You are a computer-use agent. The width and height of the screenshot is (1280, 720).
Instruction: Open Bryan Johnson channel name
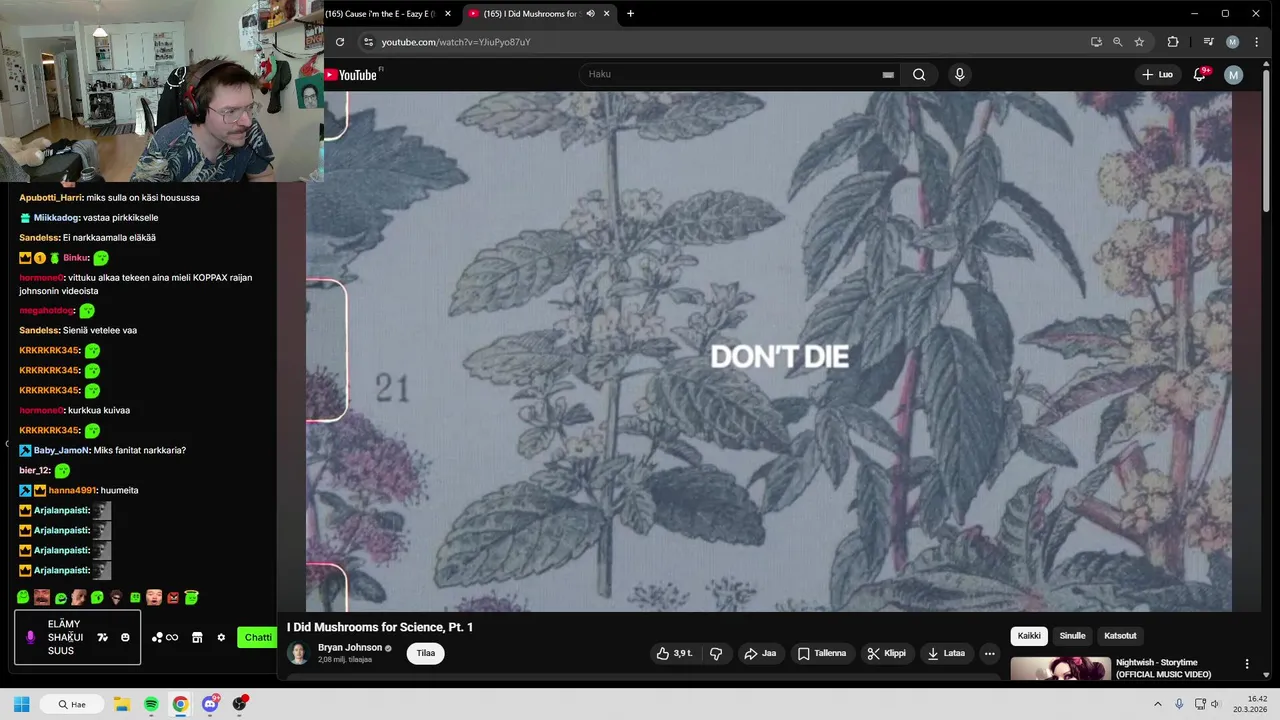click(x=350, y=647)
